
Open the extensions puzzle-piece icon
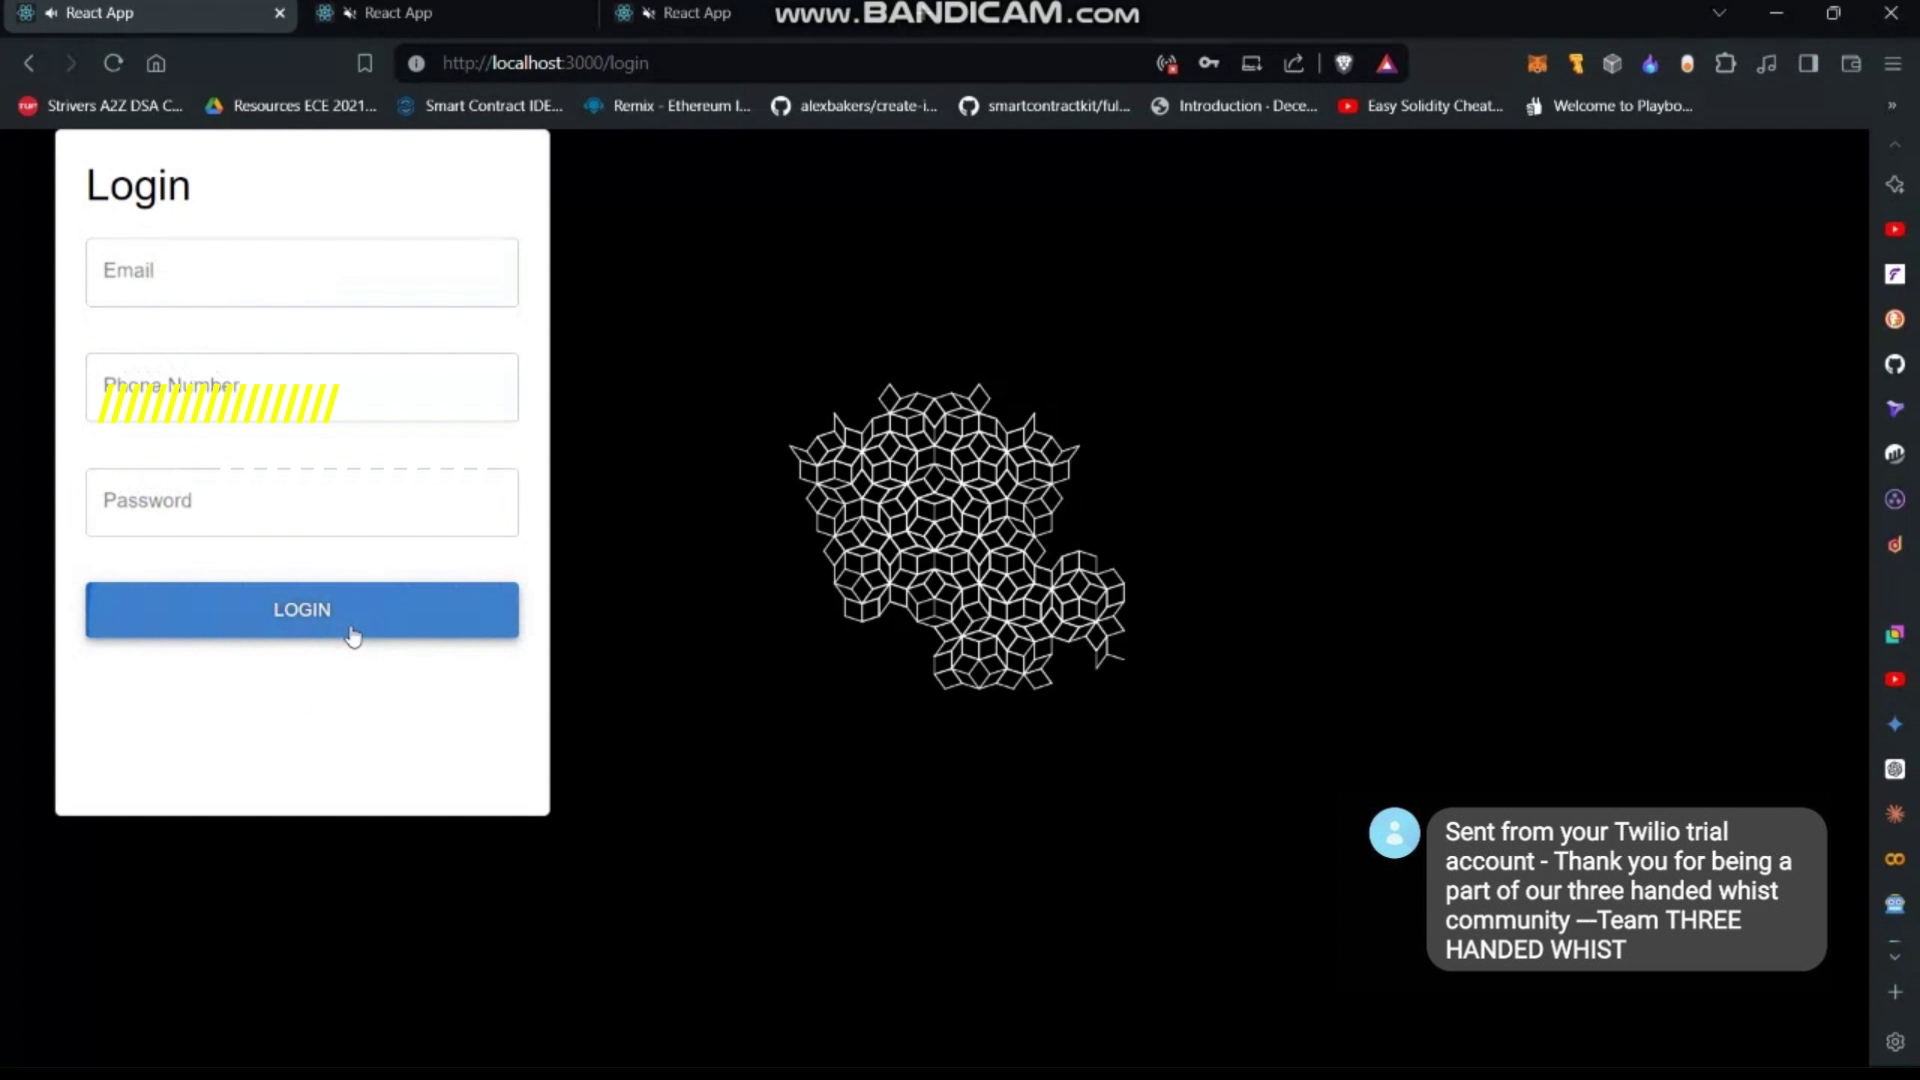(x=1725, y=63)
